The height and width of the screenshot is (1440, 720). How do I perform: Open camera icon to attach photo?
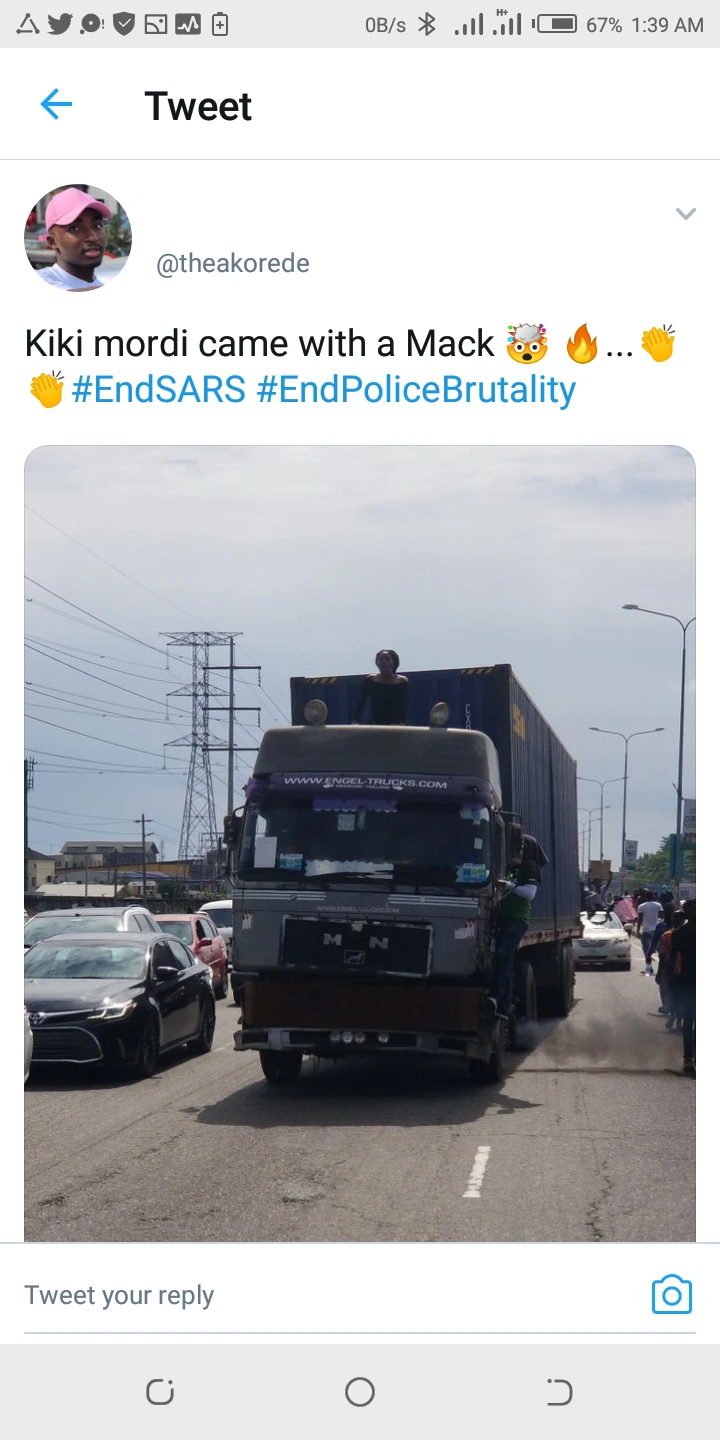pos(671,1294)
